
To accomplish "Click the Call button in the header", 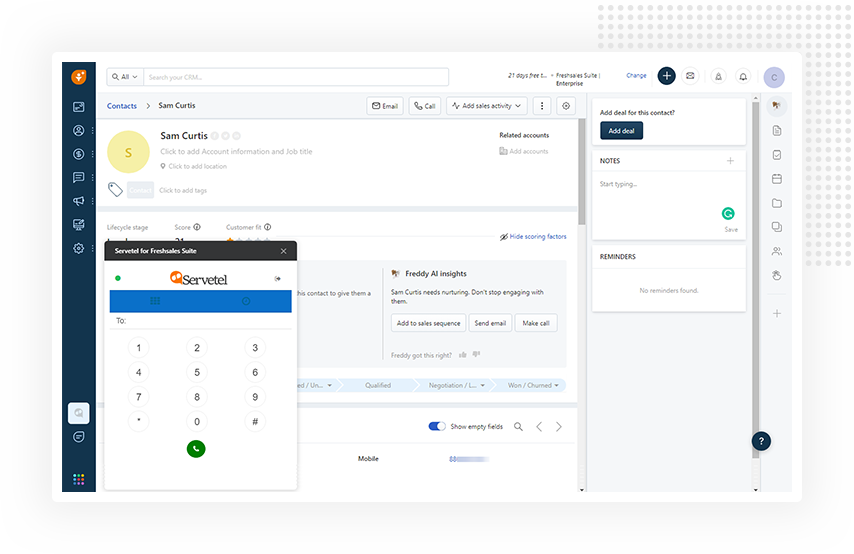I will tap(425, 106).
